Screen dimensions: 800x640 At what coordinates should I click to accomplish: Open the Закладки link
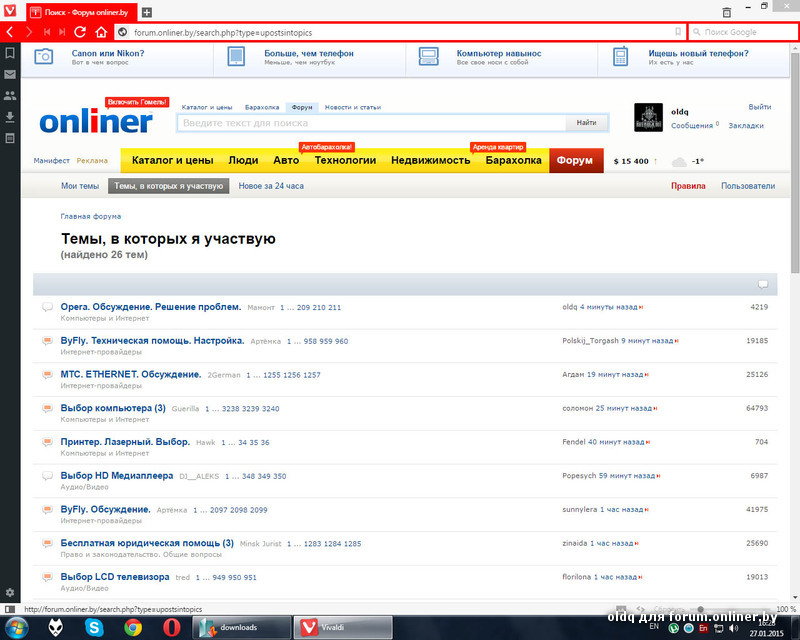coord(745,126)
